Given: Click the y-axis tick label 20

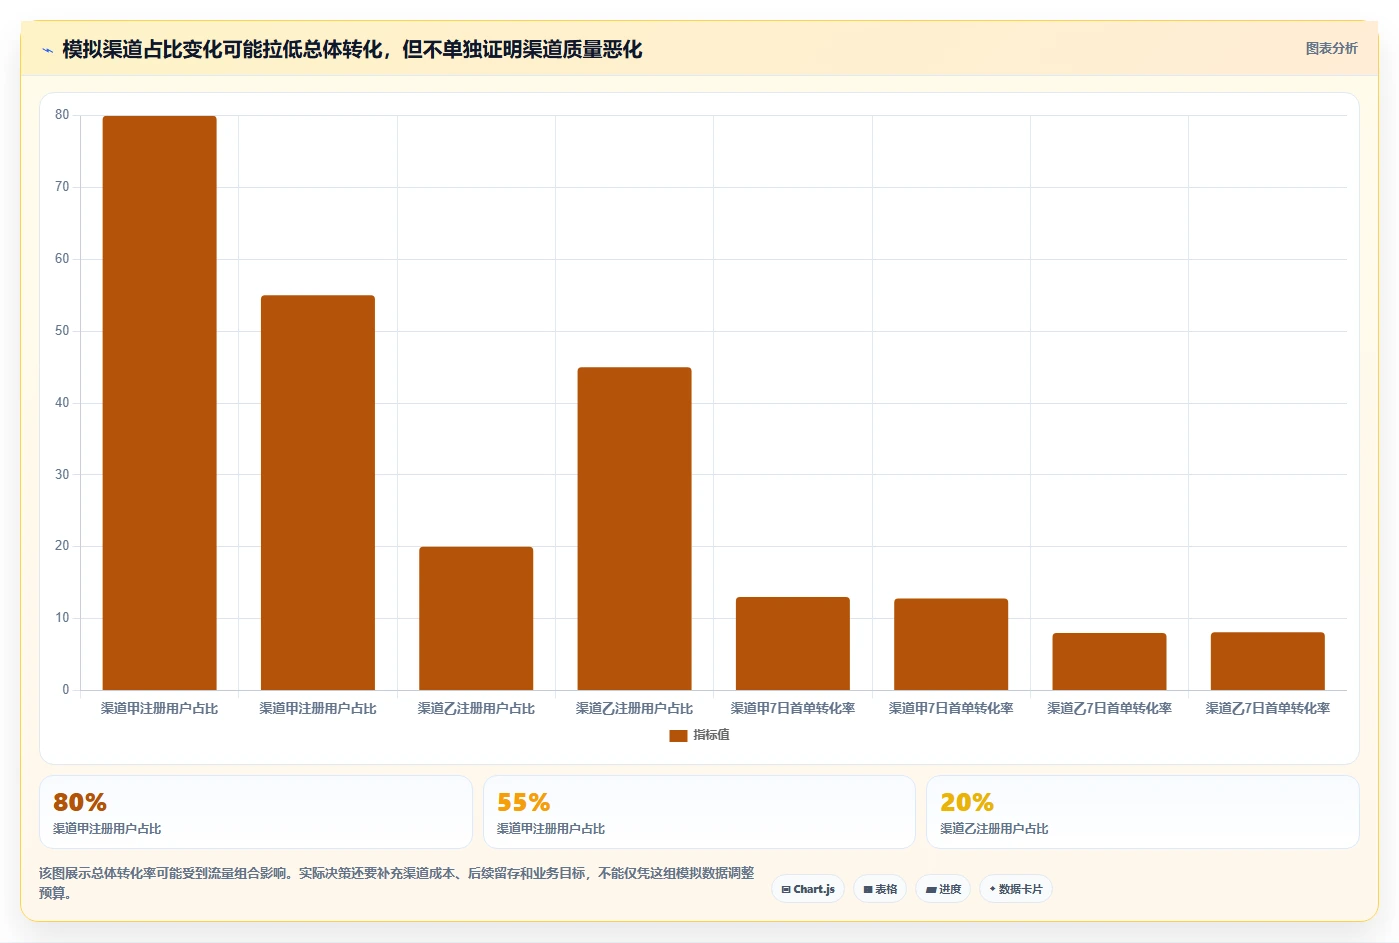Looking at the screenshot, I should pos(62,546).
